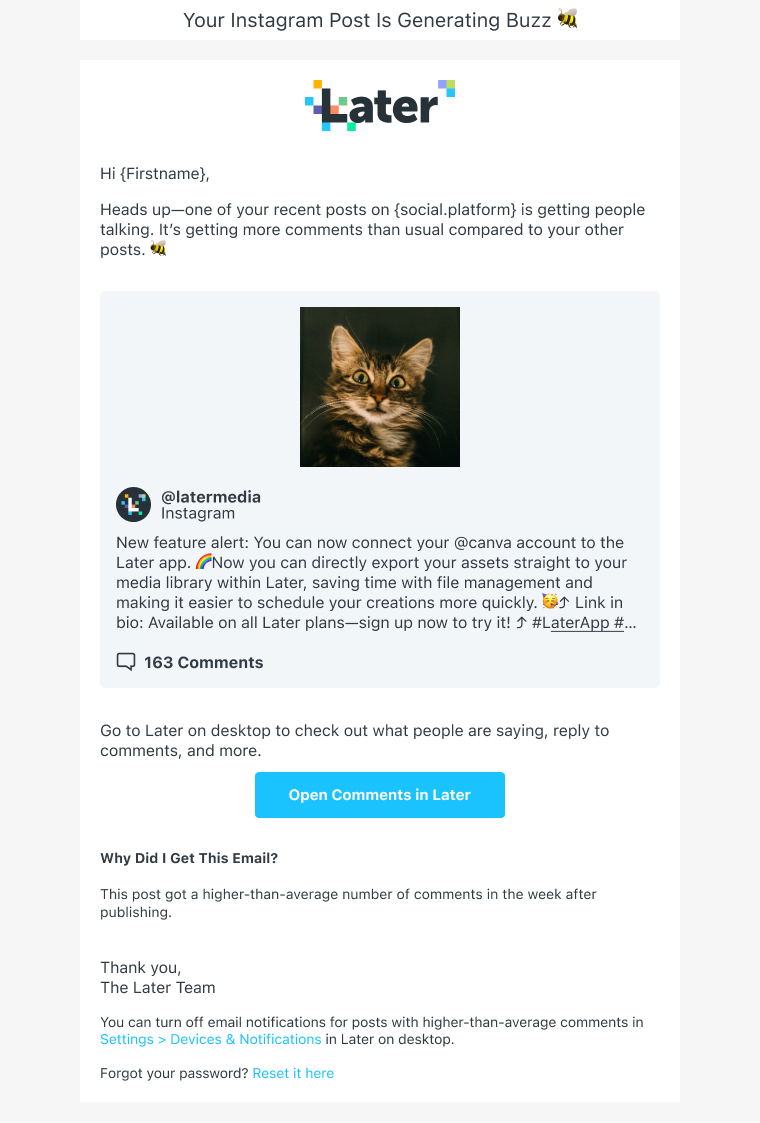Click the comment bubble icon
The width and height of the screenshot is (760, 1123).
point(126,662)
